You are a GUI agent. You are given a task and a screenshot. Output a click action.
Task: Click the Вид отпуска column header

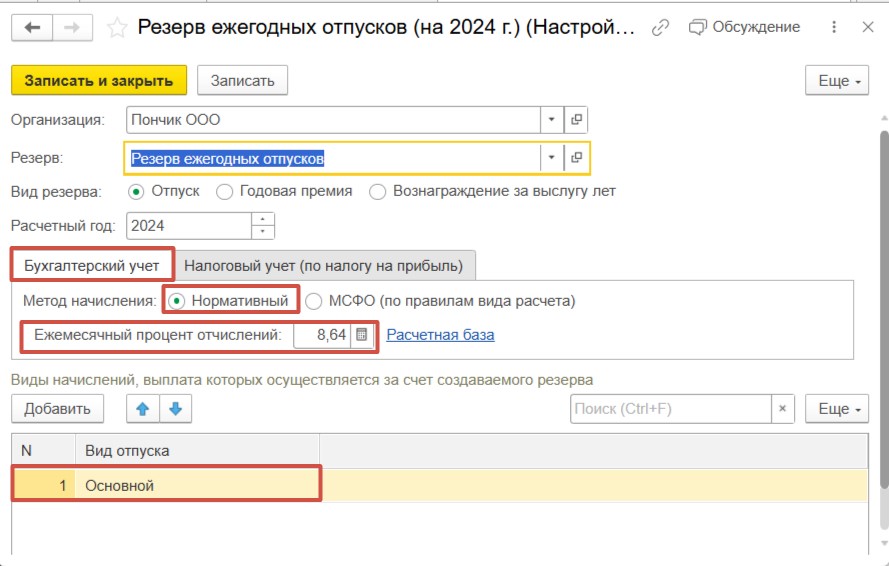[197, 451]
